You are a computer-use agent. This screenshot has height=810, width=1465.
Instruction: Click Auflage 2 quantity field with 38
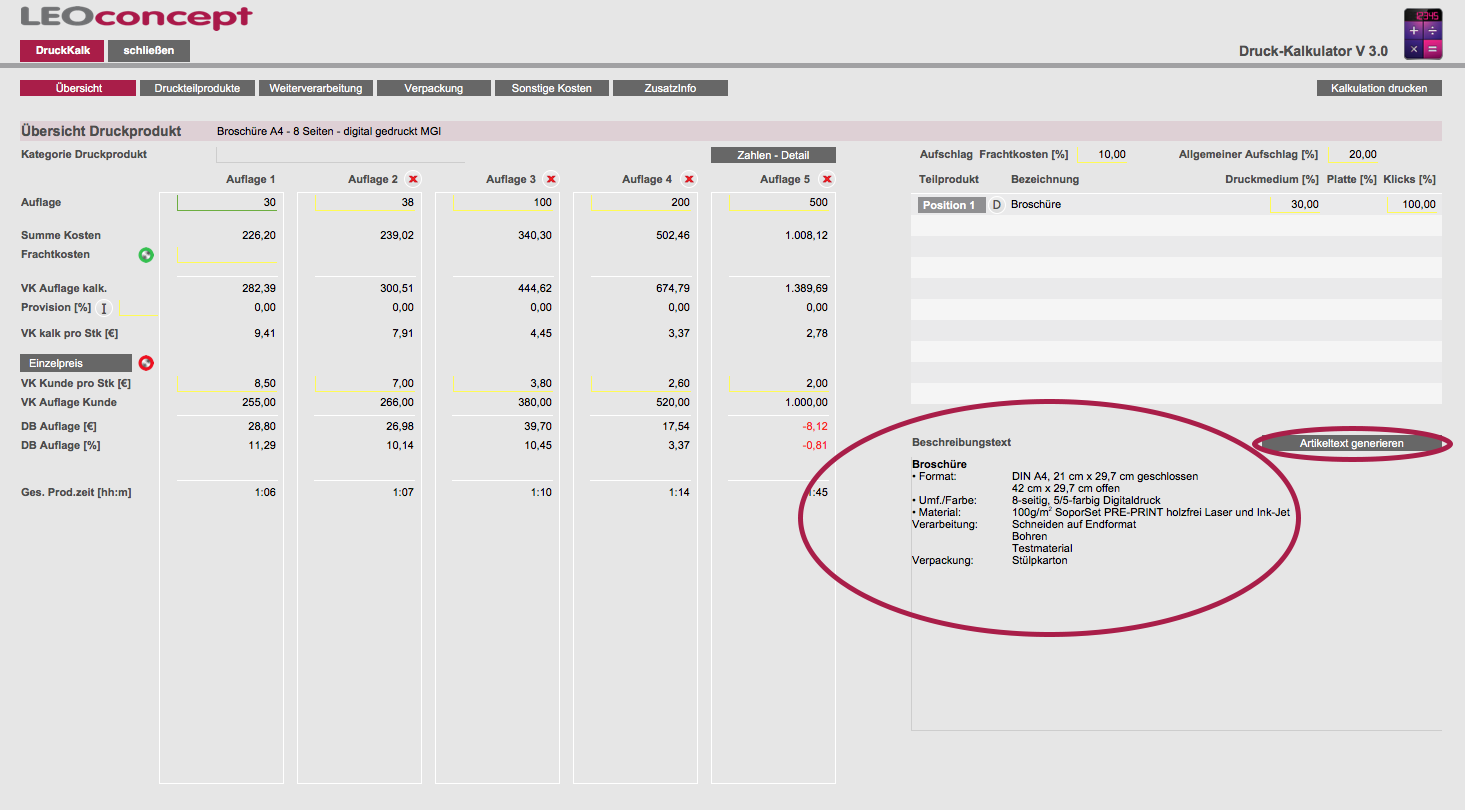pos(366,202)
